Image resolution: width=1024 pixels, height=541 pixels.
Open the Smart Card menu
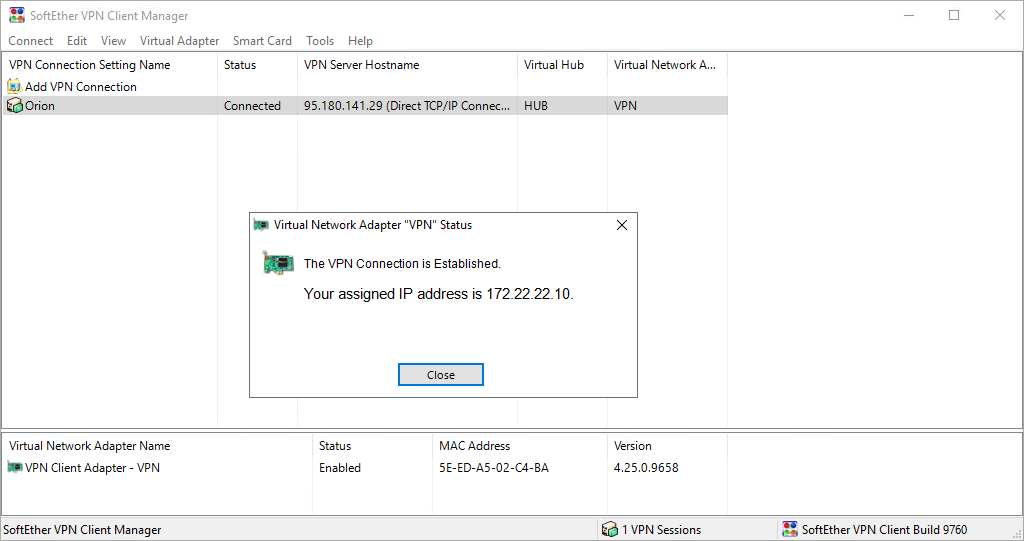(262, 41)
